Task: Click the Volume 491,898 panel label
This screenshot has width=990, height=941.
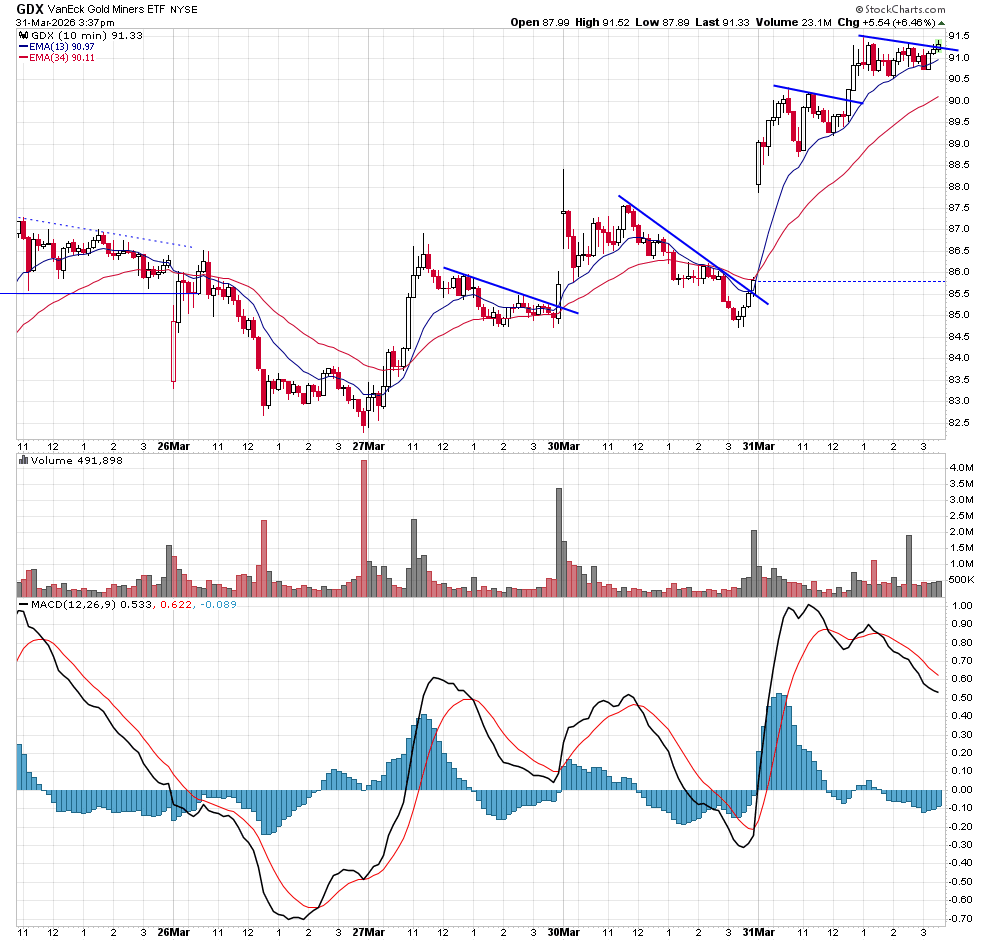Action: (68, 461)
